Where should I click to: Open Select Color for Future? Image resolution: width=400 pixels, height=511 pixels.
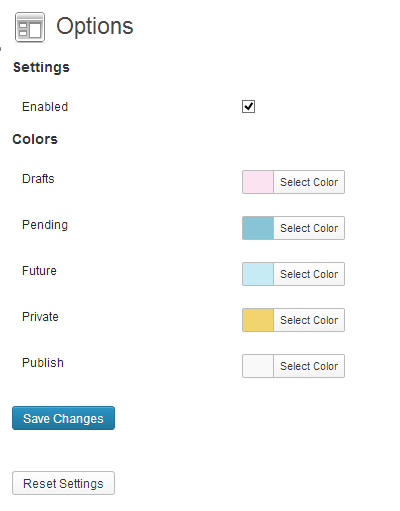click(x=309, y=274)
